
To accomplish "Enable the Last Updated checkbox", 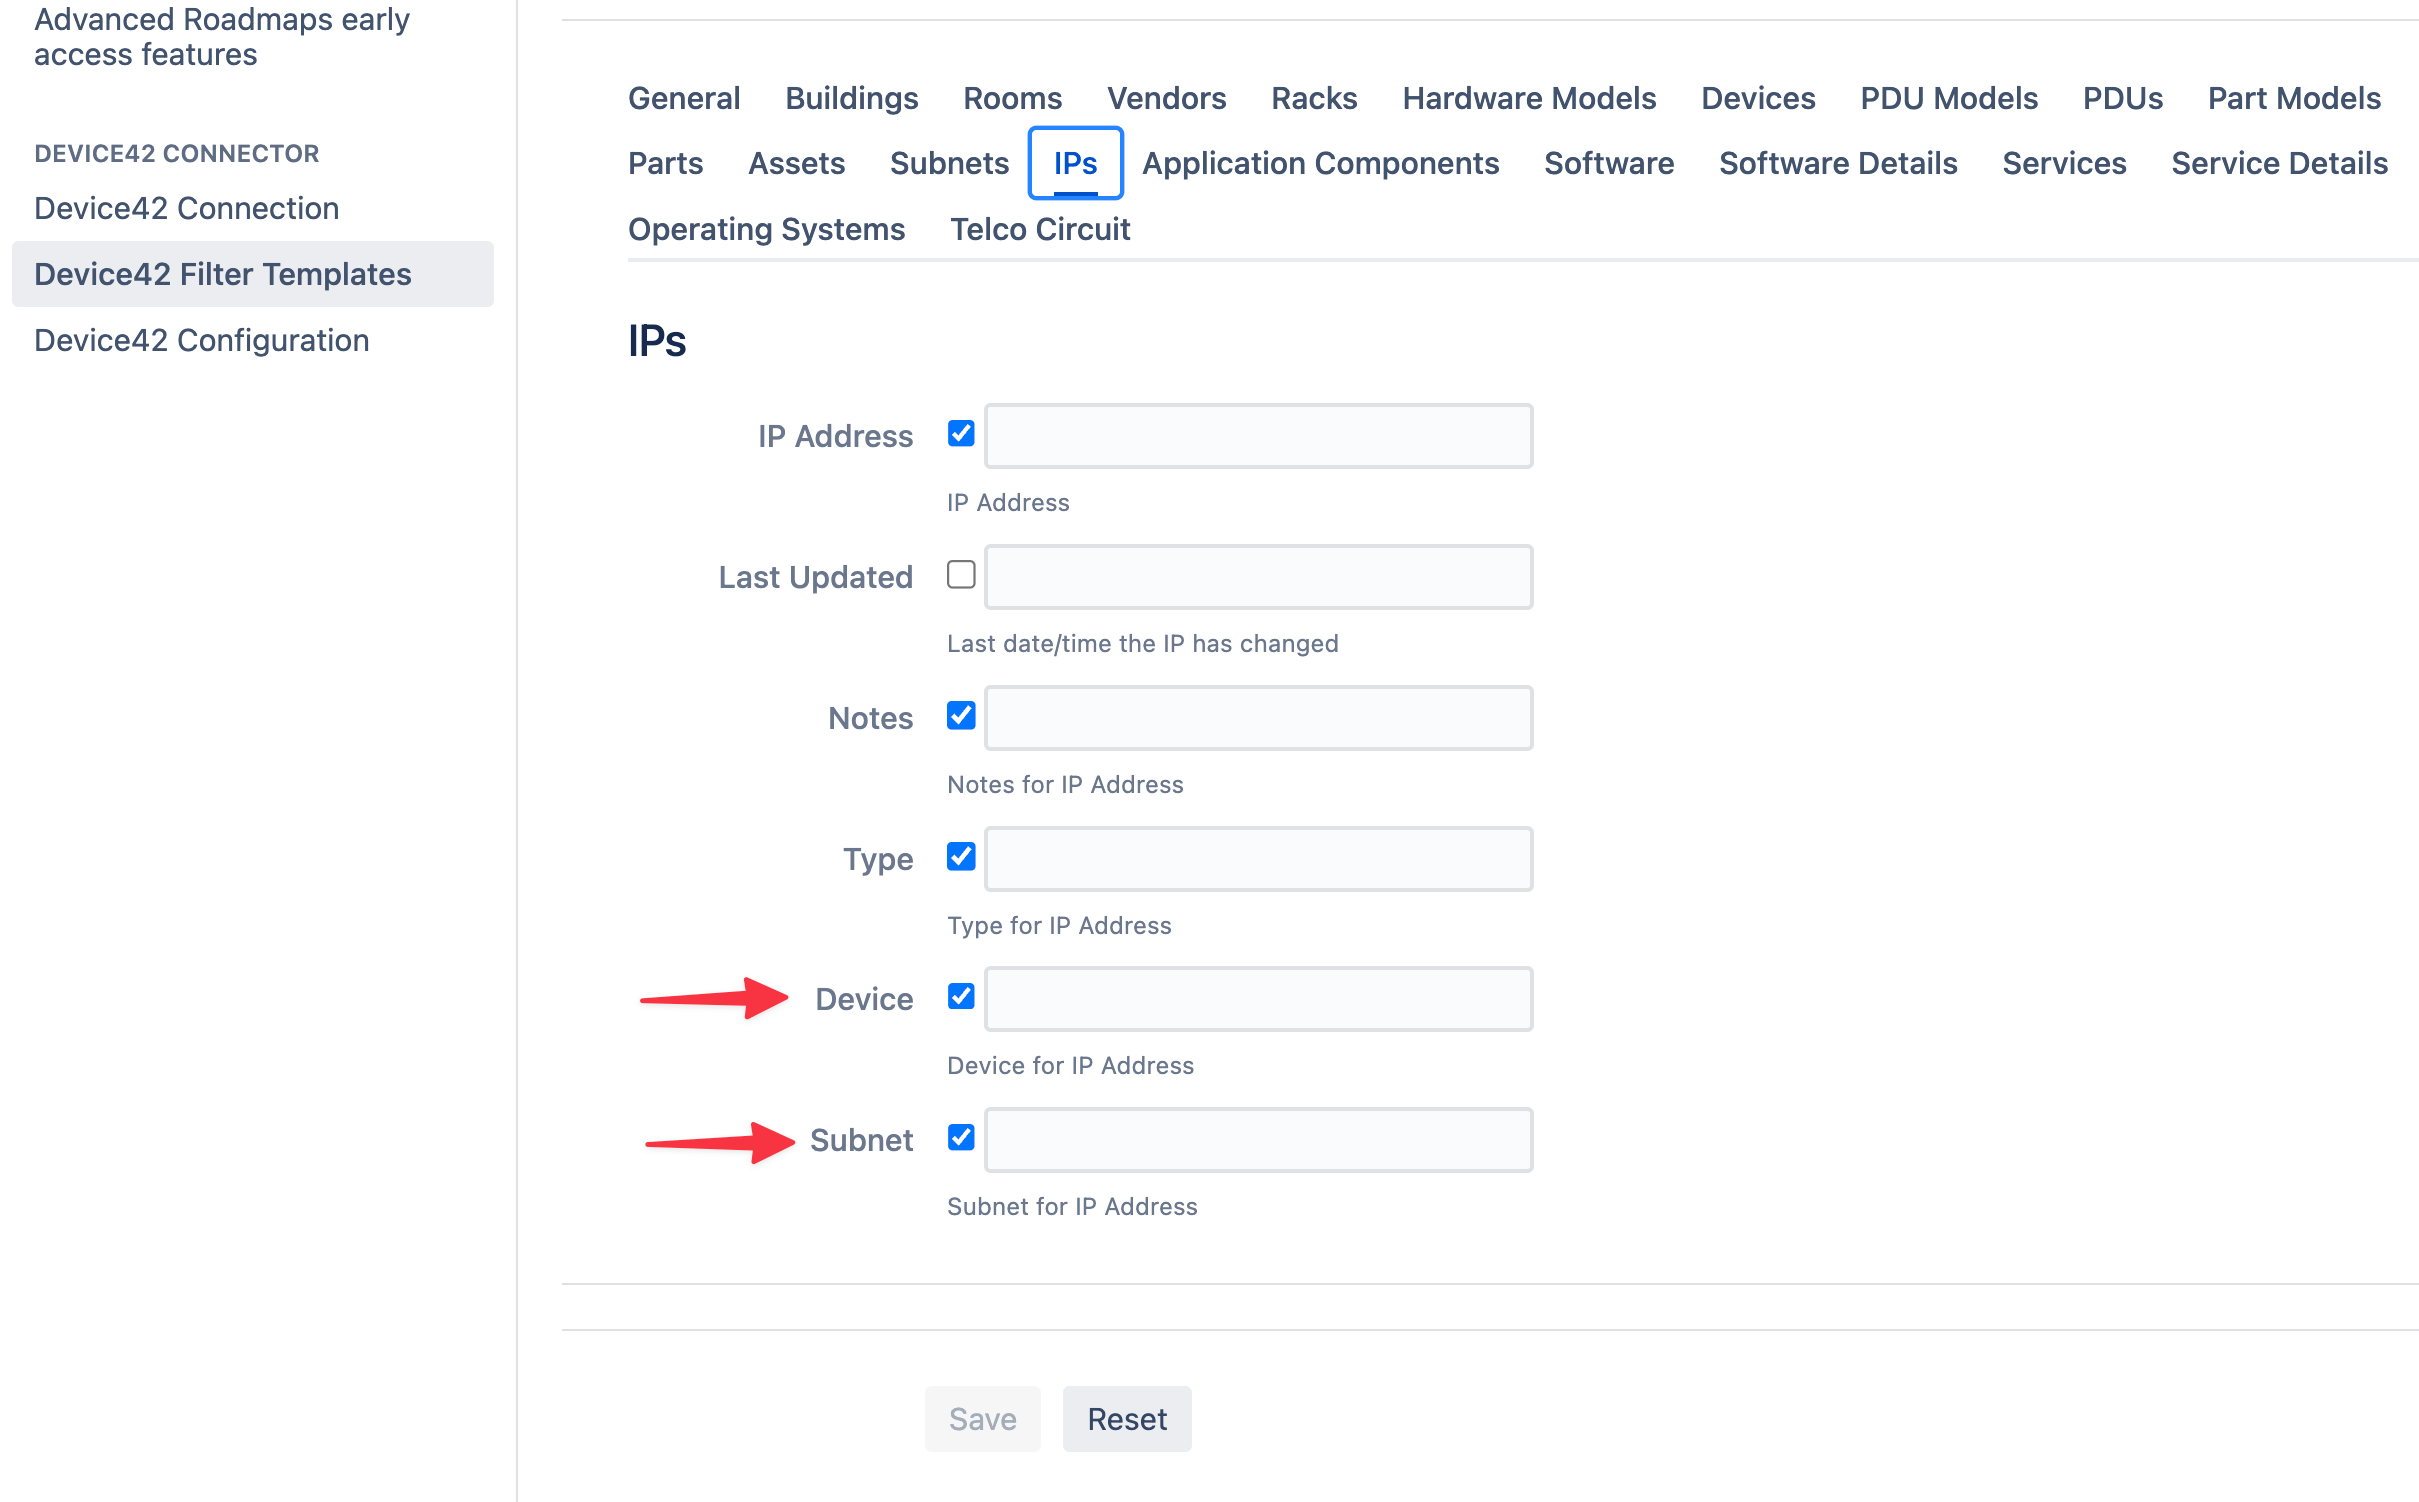I will click(x=960, y=575).
